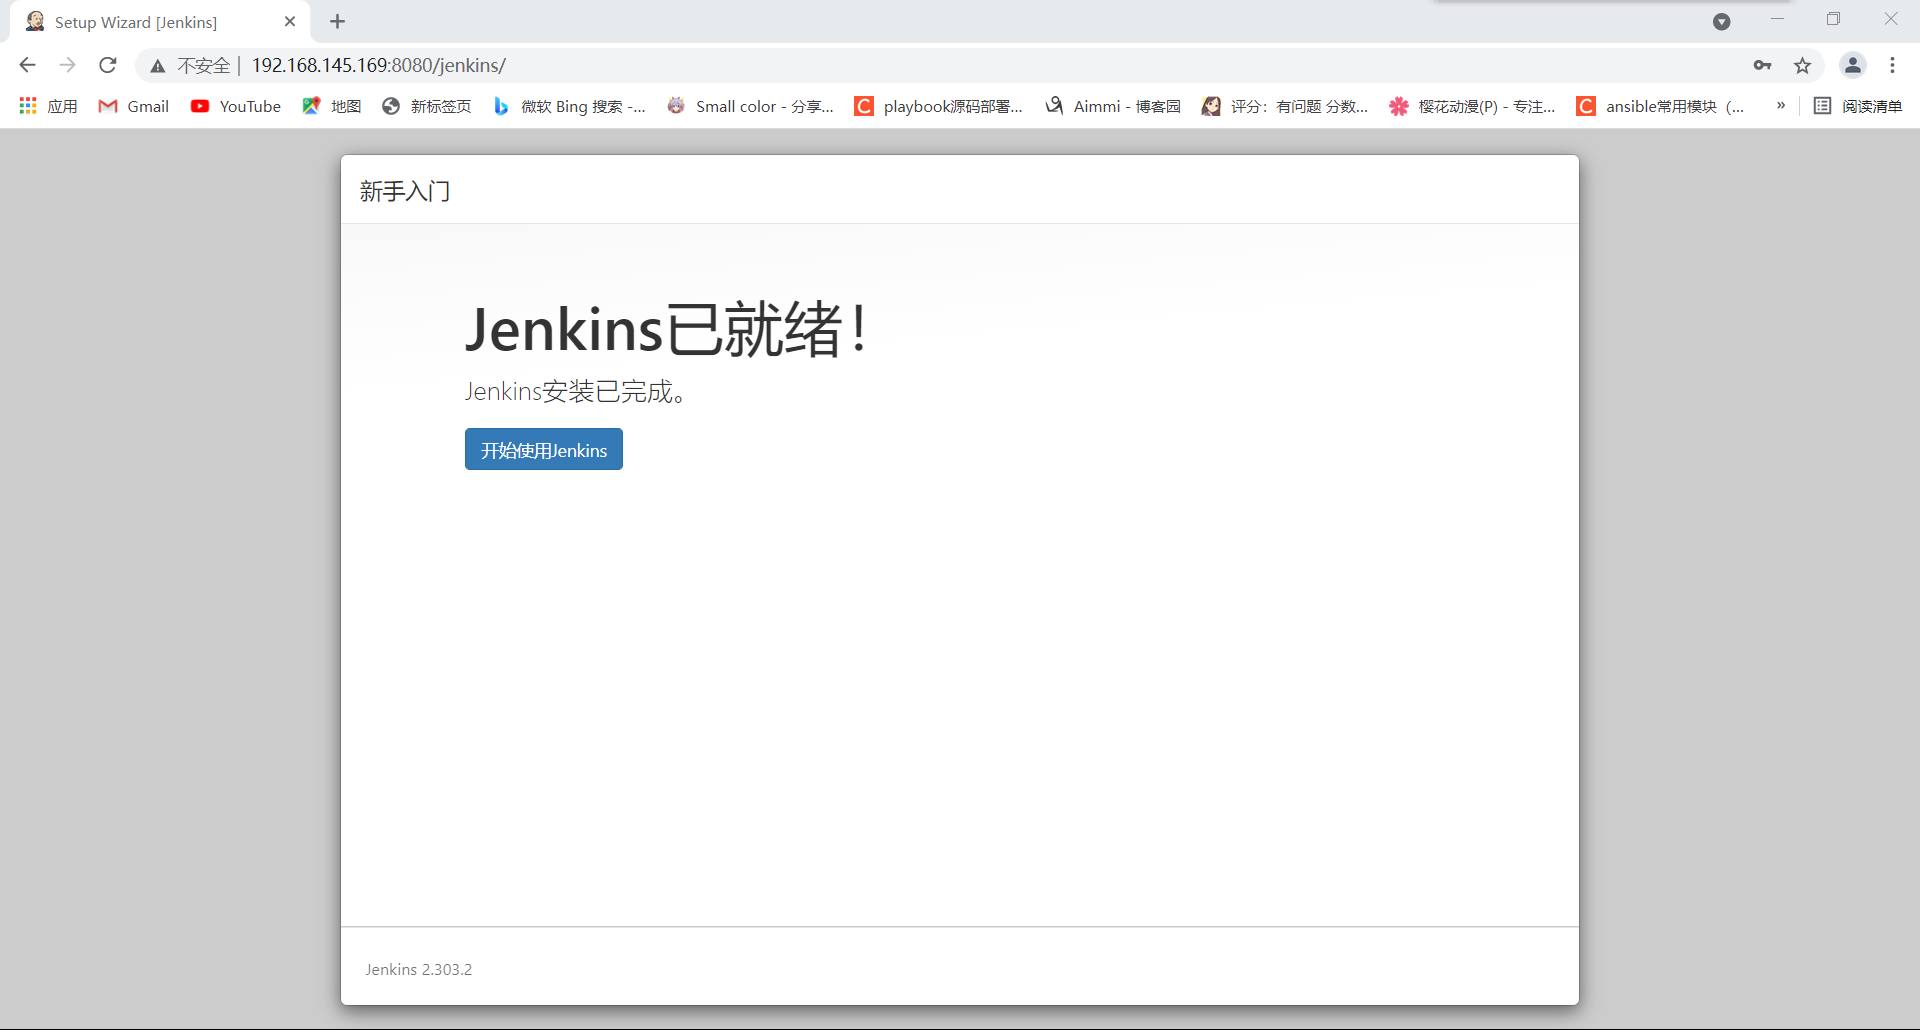Select the Setup Wizard [Jenkins] tab
The image size is (1920, 1030).
pyautogui.click(x=160, y=22)
